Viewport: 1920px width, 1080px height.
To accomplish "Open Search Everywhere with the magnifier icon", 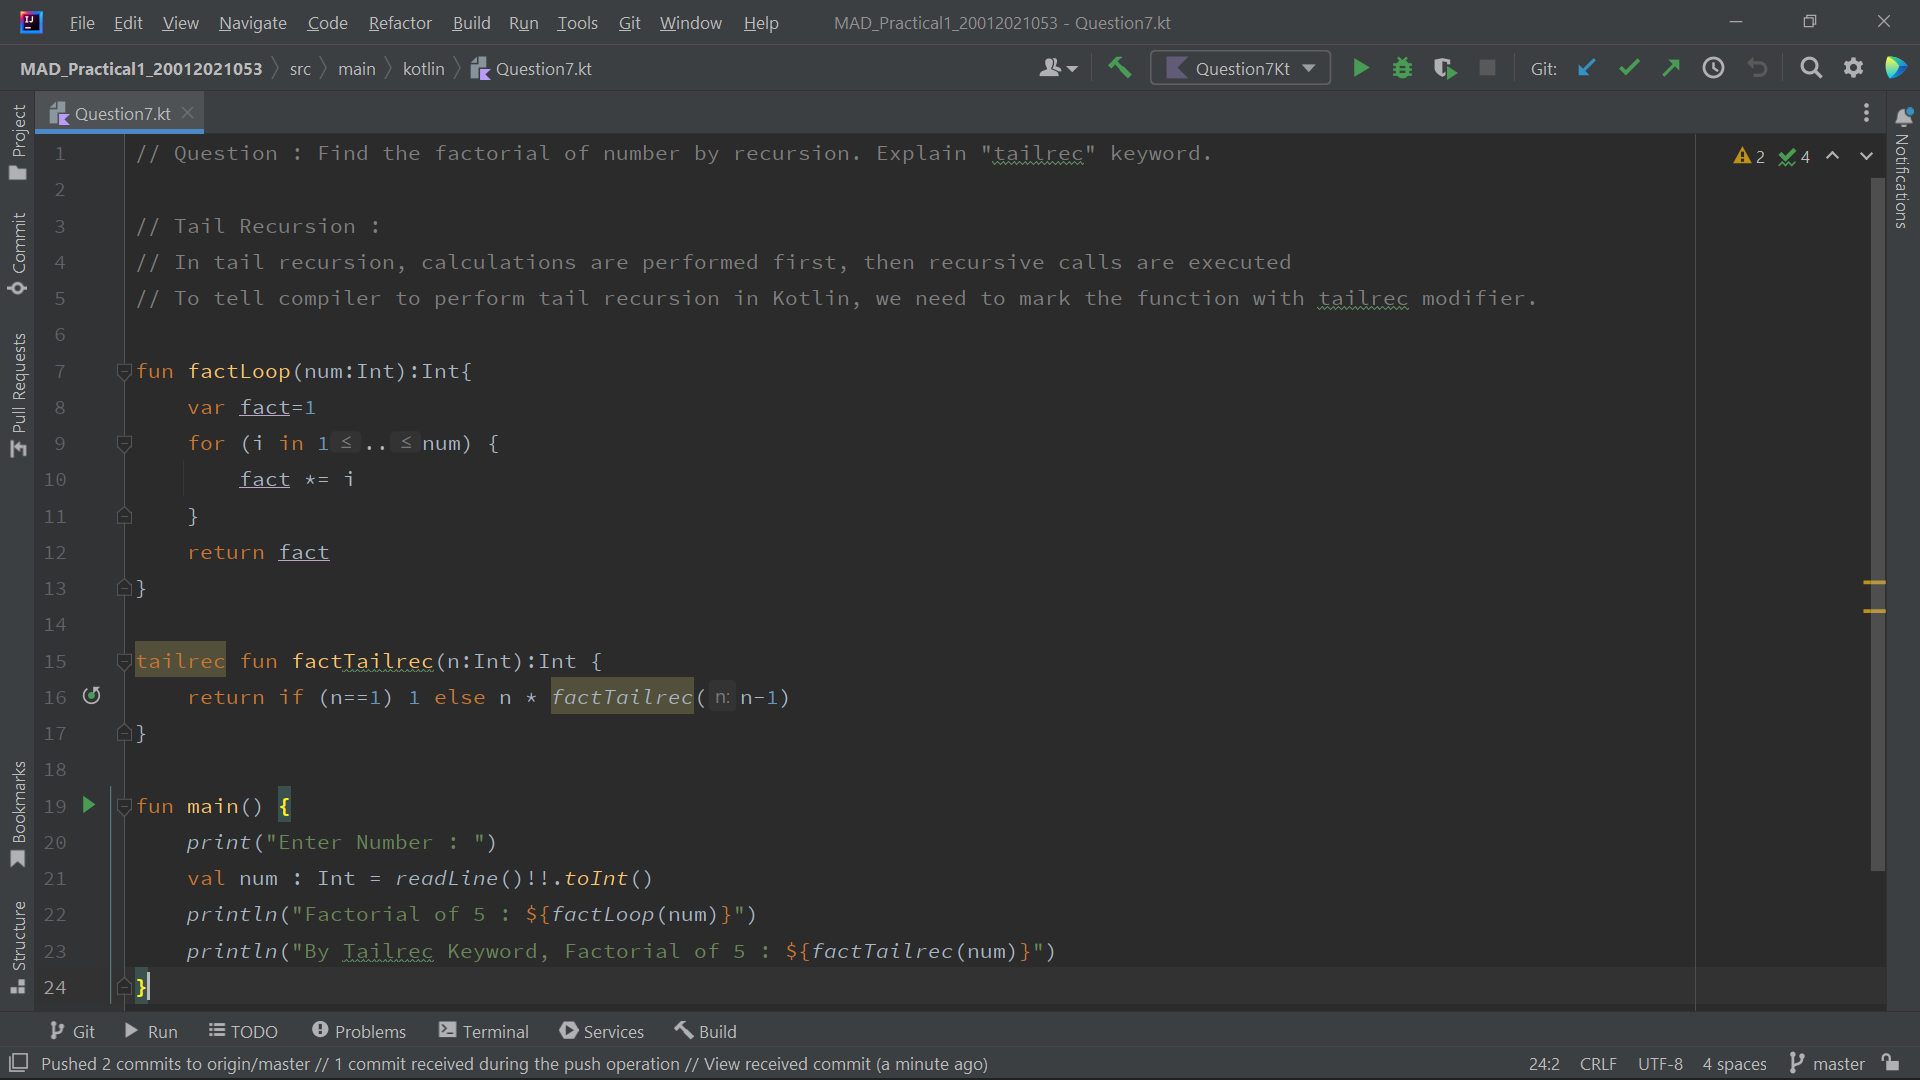I will (1811, 67).
